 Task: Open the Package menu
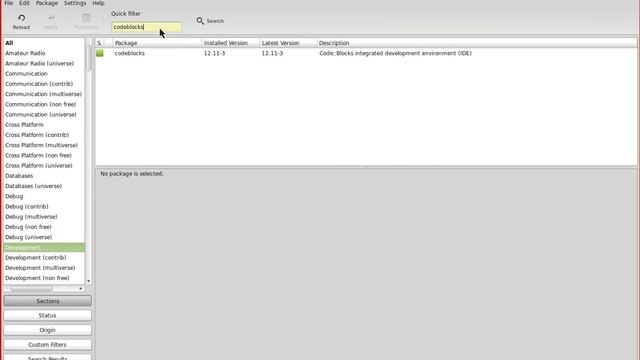[47, 3]
